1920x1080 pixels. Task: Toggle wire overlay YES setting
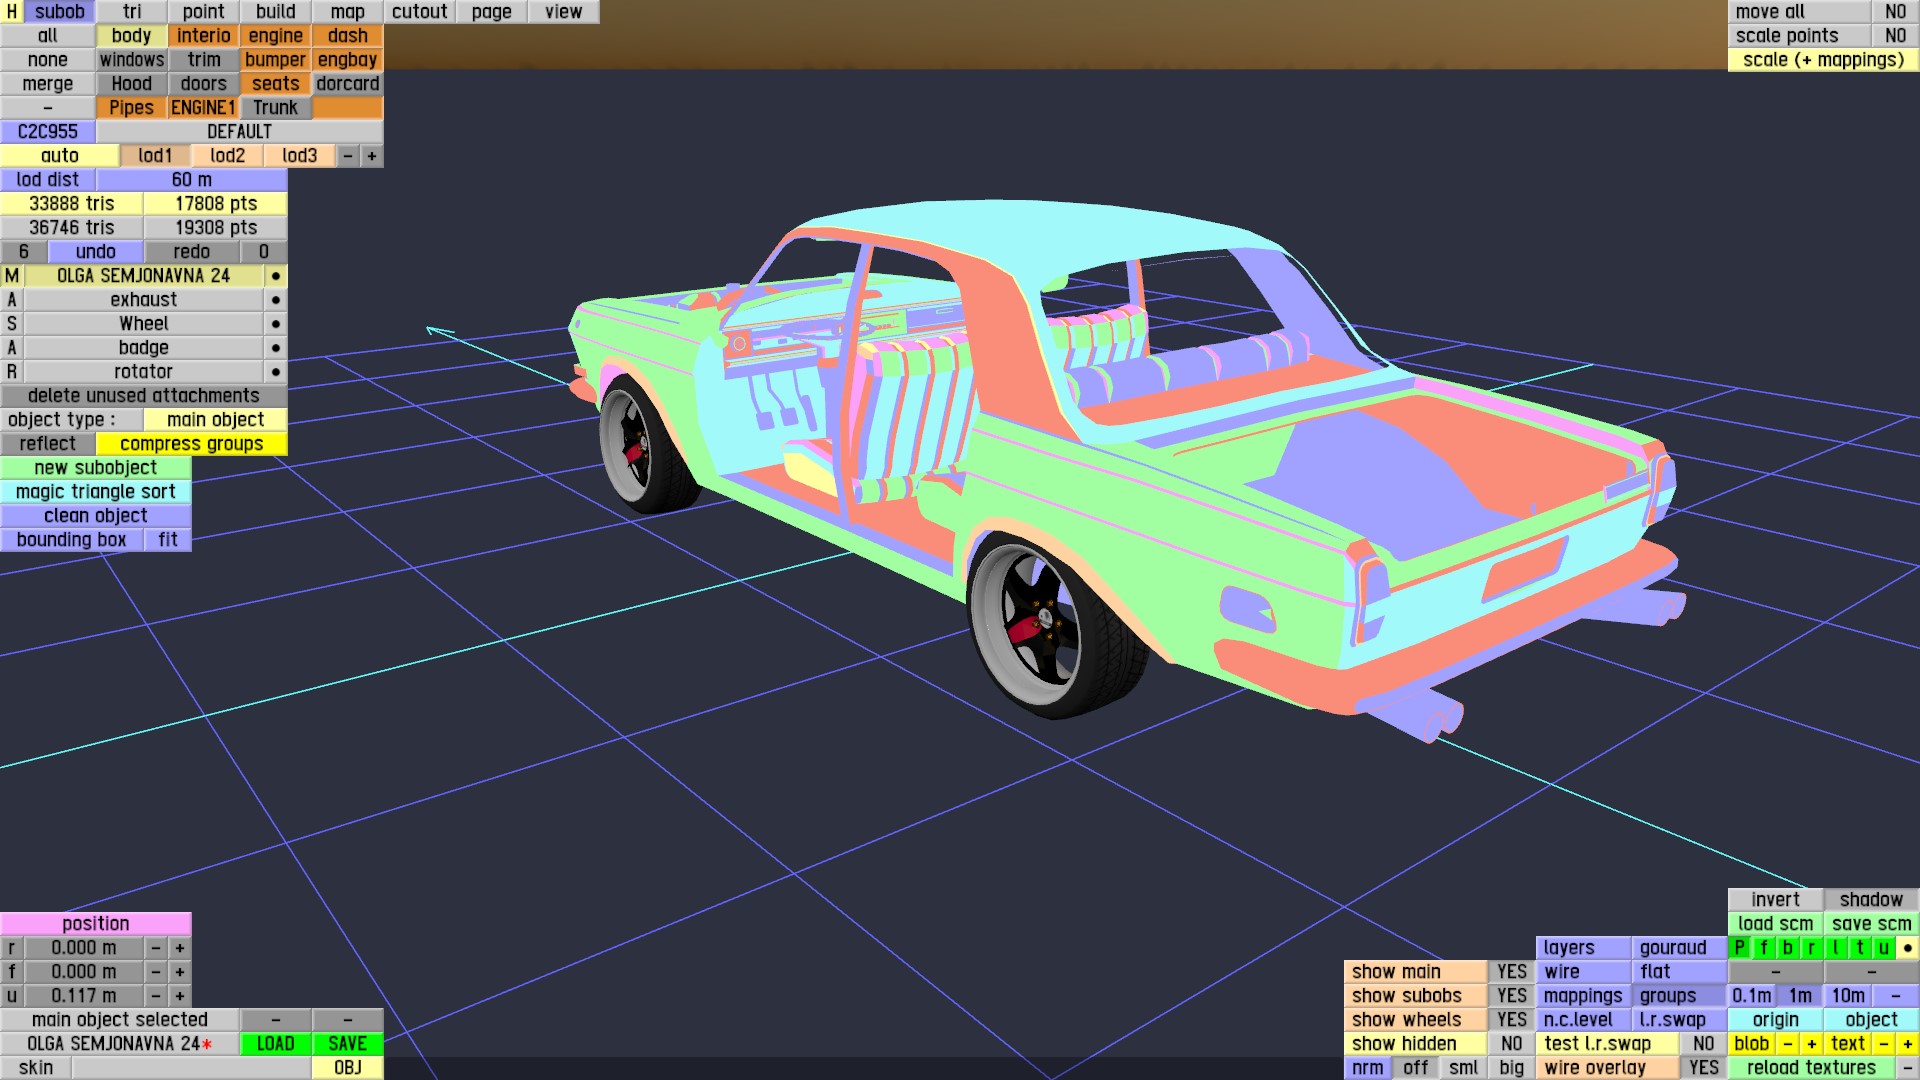(x=1704, y=1068)
